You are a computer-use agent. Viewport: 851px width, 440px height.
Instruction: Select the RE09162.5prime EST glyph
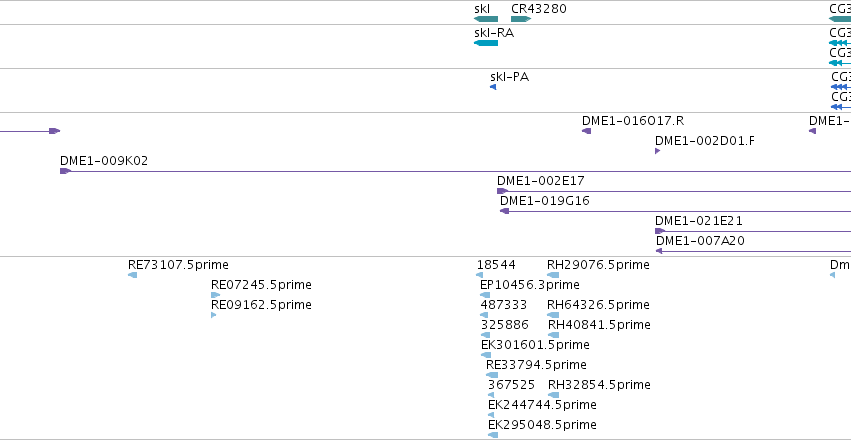pyautogui.click(x=214, y=315)
